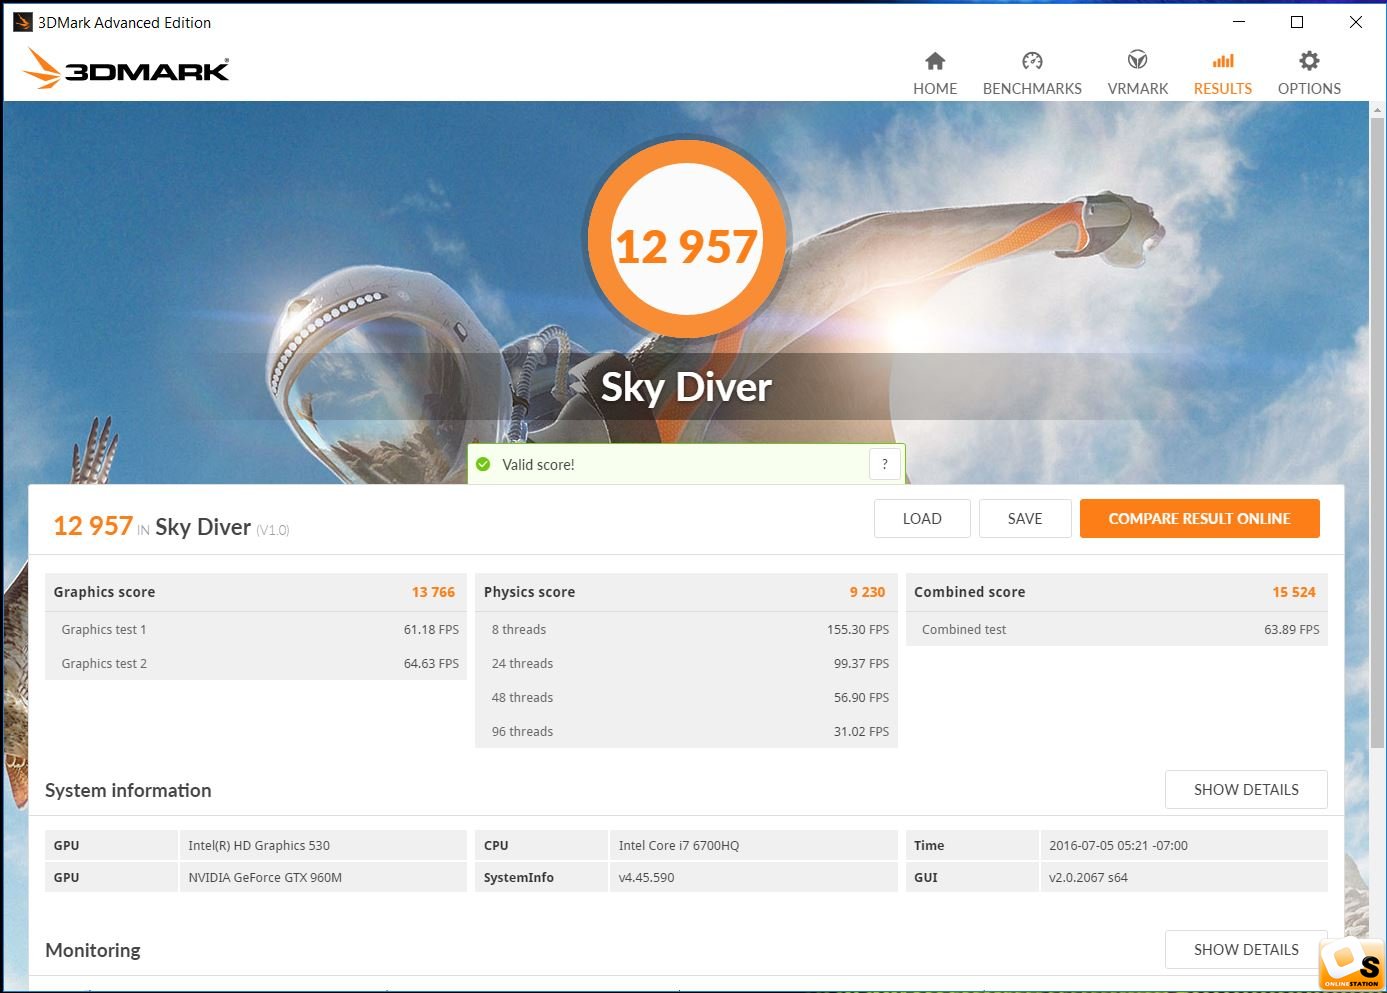The image size is (1387, 993).
Task: Click the 96 threads row
Action: (x=686, y=731)
